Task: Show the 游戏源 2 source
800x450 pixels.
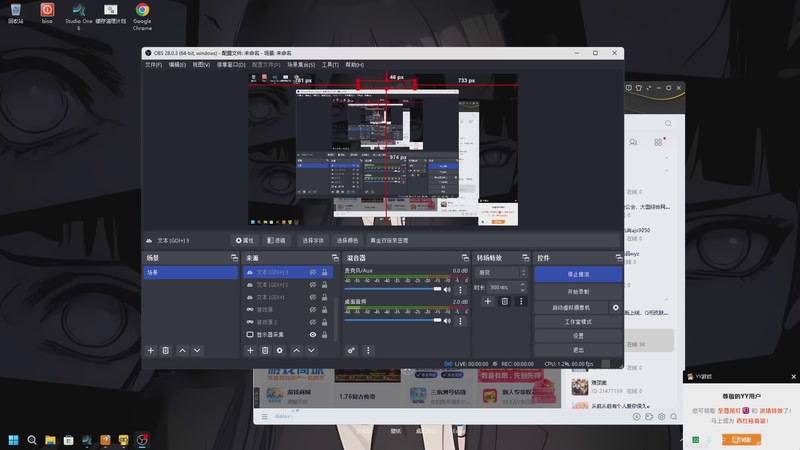Action: pyautogui.click(x=313, y=322)
